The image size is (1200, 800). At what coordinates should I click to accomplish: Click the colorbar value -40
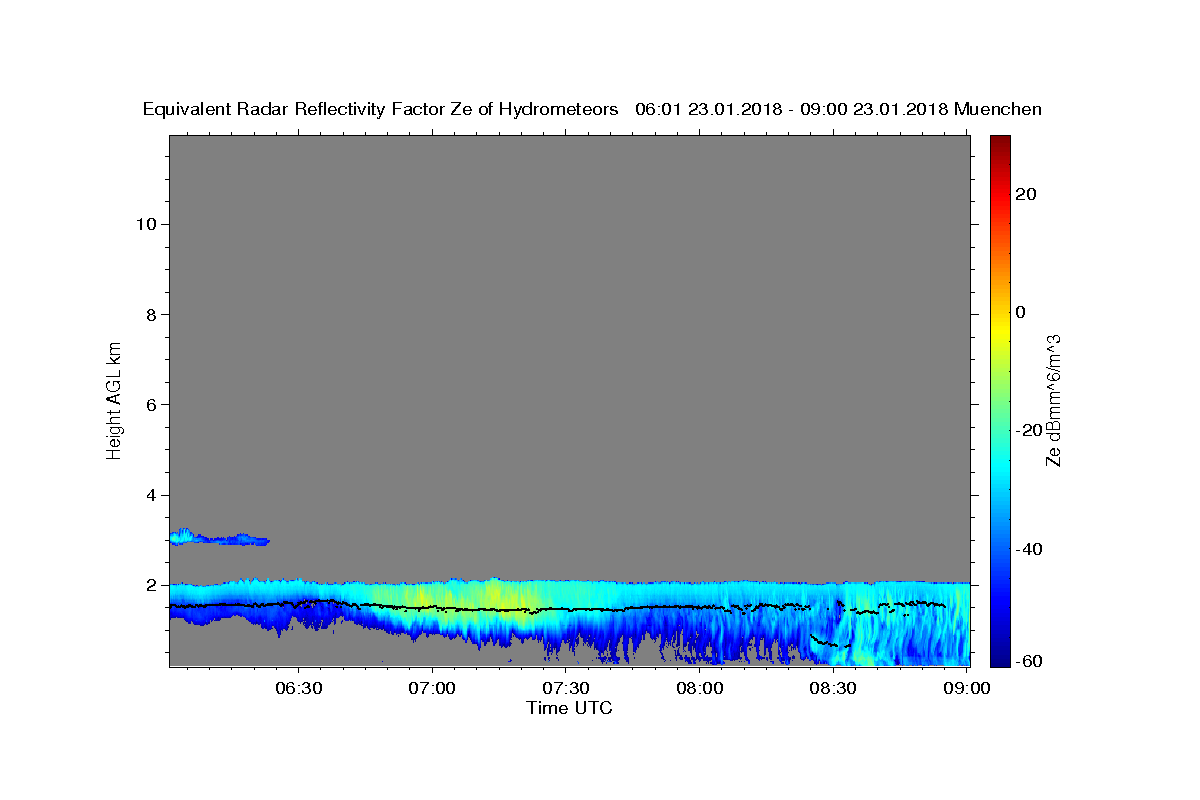[1029, 549]
